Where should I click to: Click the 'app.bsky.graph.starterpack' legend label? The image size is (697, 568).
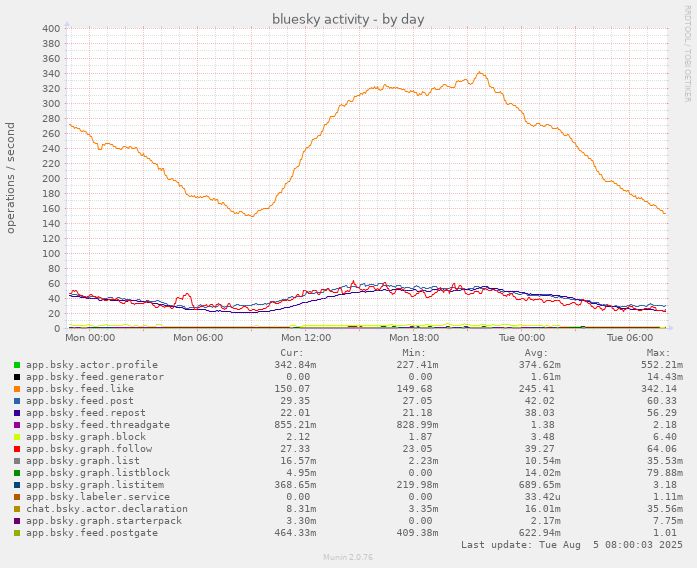pyautogui.click(x=104, y=521)
